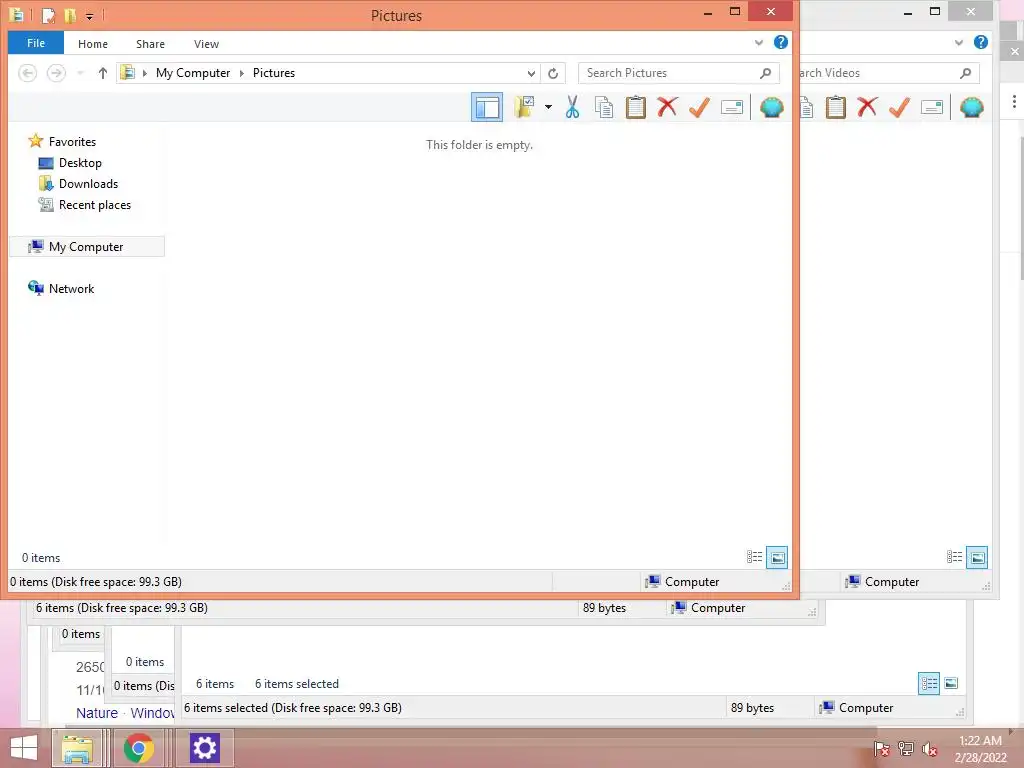Open the Customize Quick Access Toolbar dropdown
This screenshot has width=1024, height=768.
point(89,16)
